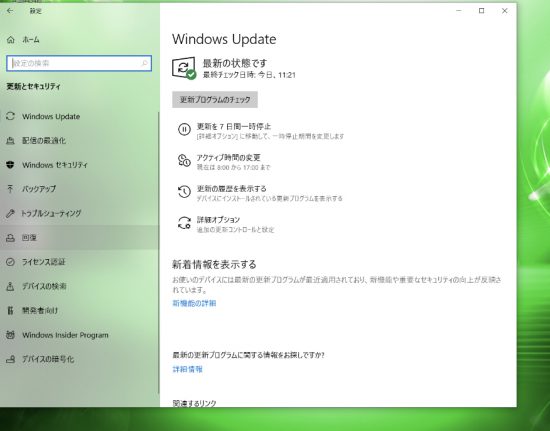Click the gear-sync icon for 詳細オプション
Image resolution: width=550 pixels, height=431 pixels.
click(x=184, y=223)
